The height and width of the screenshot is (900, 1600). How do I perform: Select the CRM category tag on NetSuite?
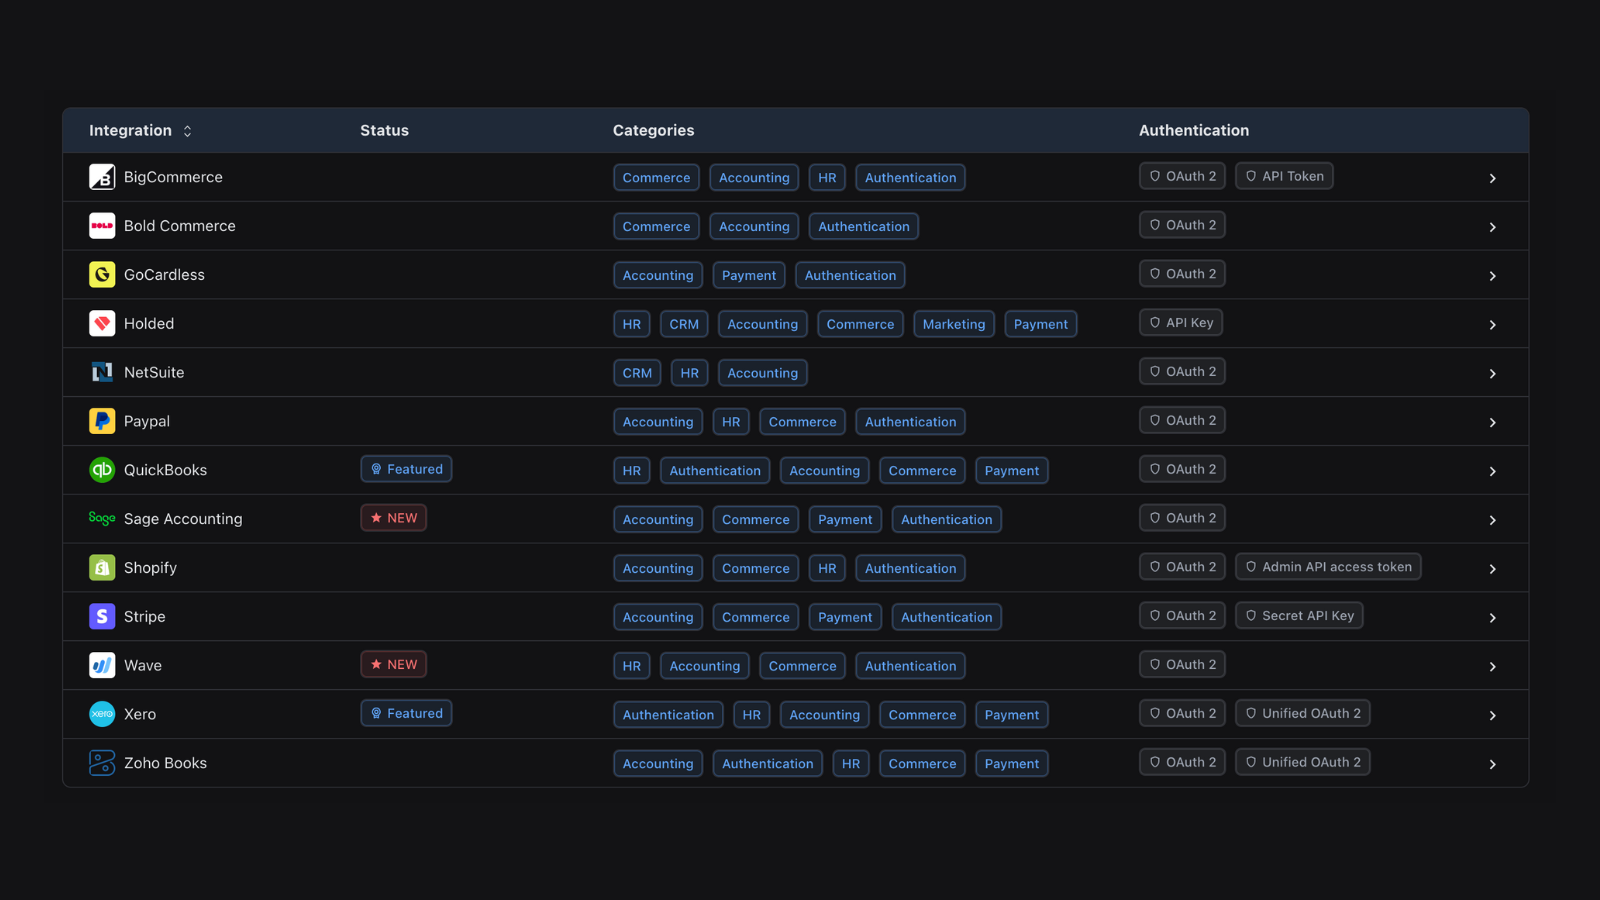(x=637, y=372)
